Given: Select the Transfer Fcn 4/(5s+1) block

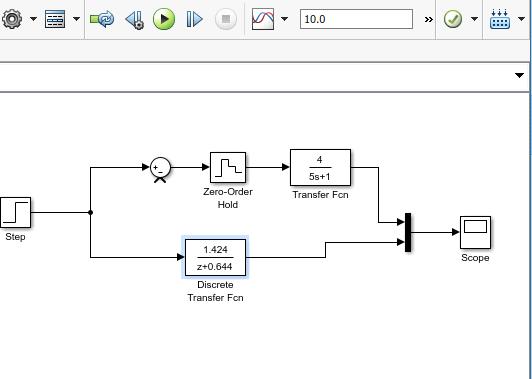Looking at the screenshot, I should tap(320, 167).
